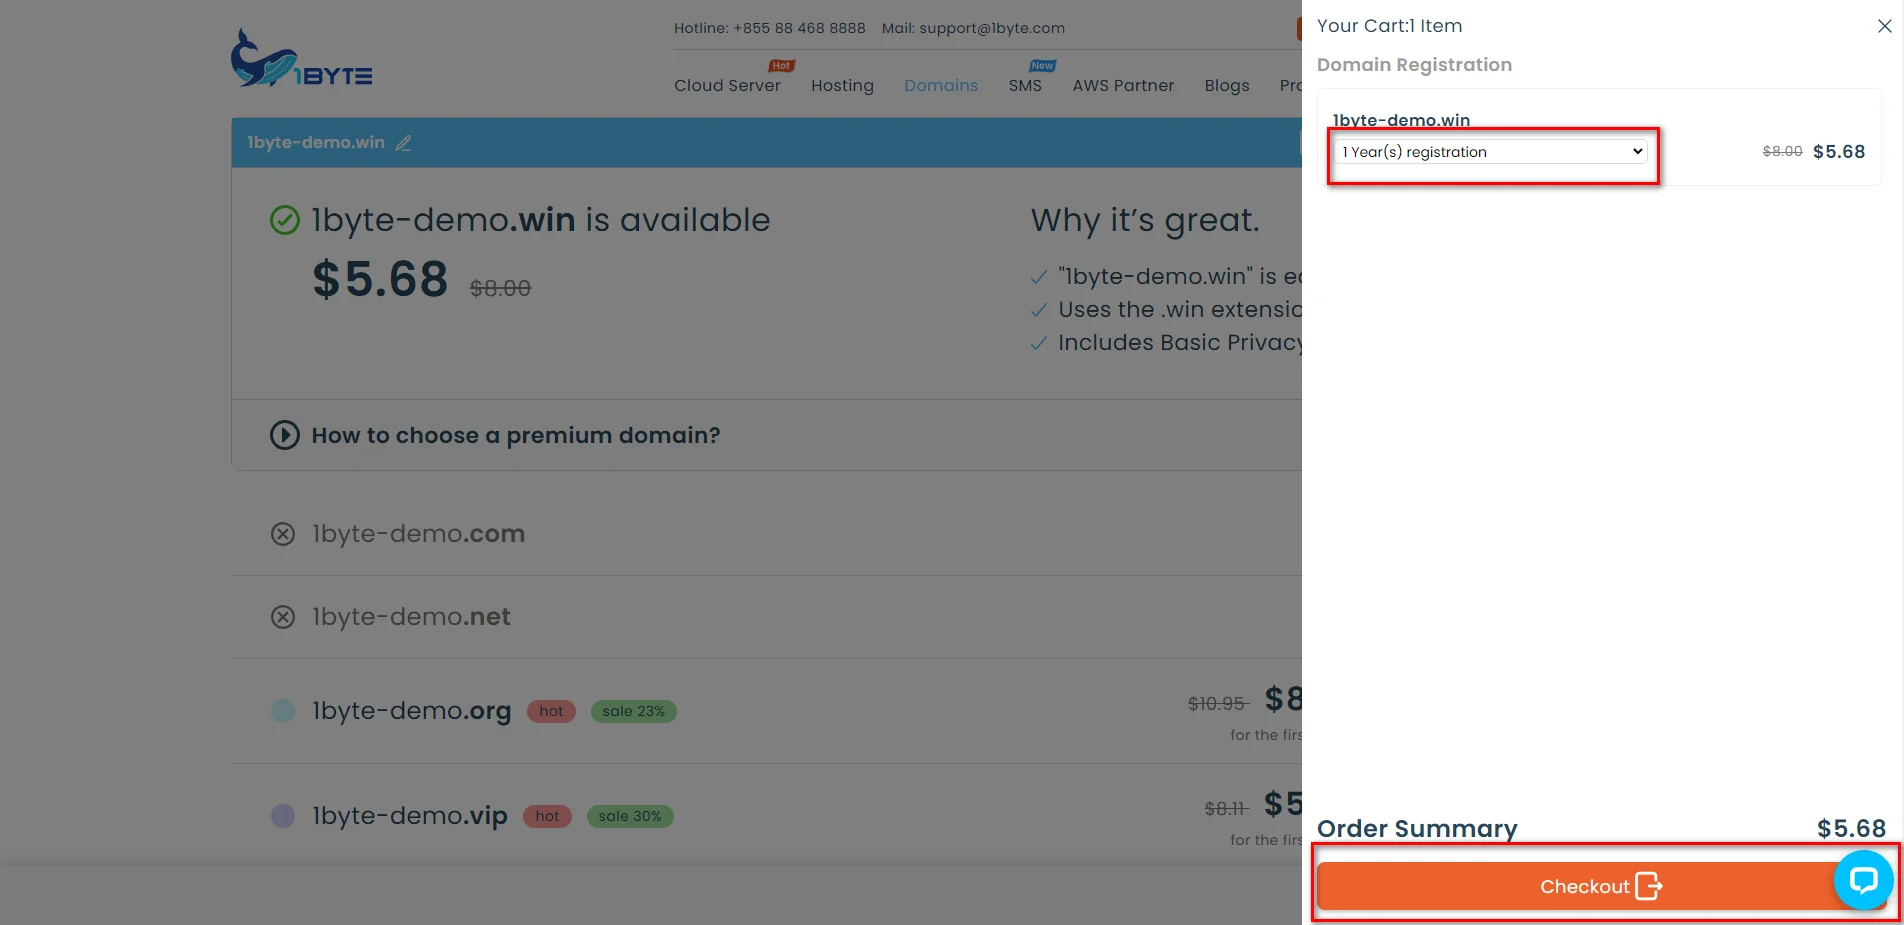Click the Order Summary total $5.68
This screenshot has width=1904, height=925.
pos(1851,829)
